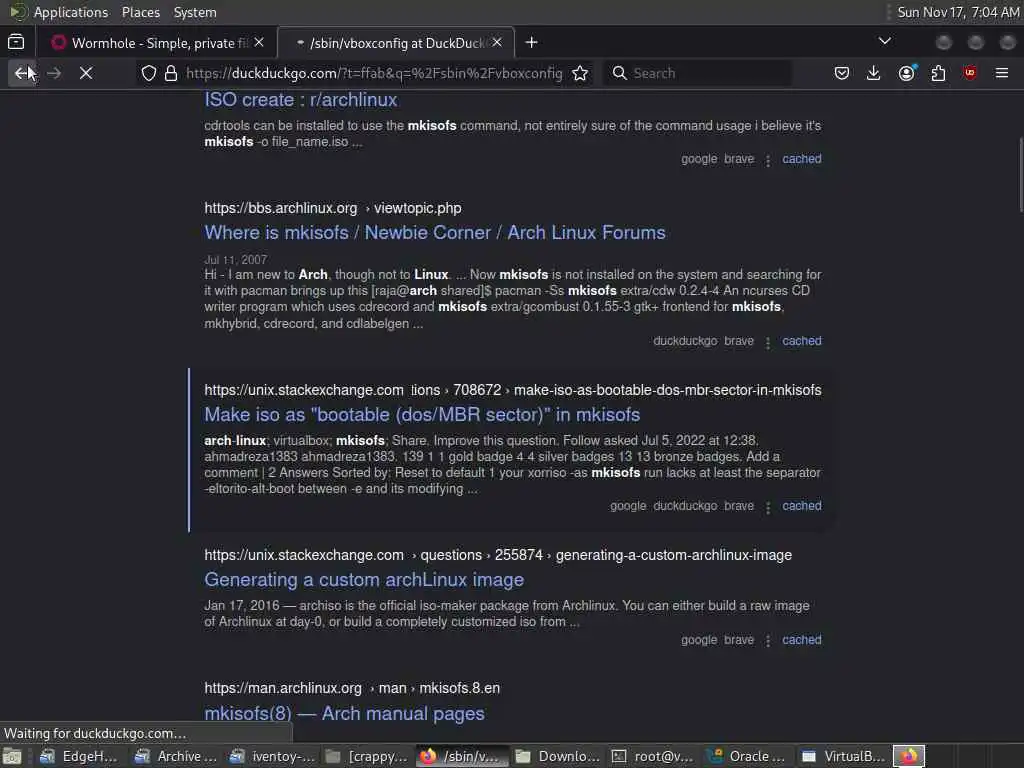Open cached link for custom archLinux image
This screenshot has width=1024, height=768.
pyautogui.click(x=802, y=640)
